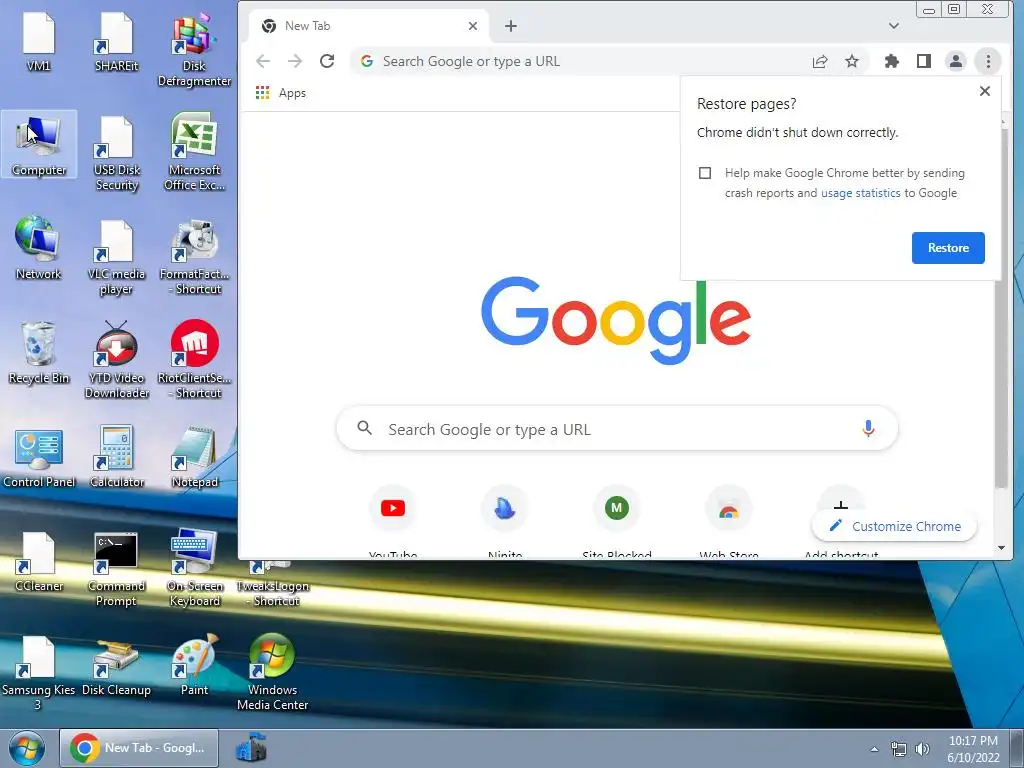Select the Disk Defragmenter shortcut
1024x768 pixels.
click(x=194, y=49)
